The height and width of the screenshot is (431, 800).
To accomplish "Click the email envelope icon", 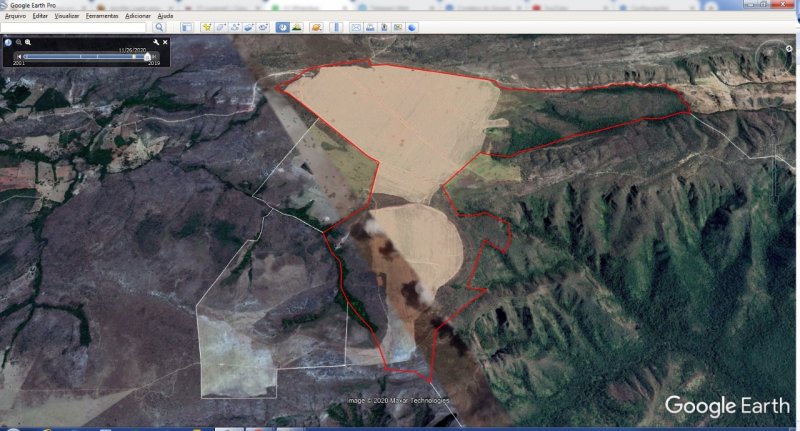I will 355,27.
